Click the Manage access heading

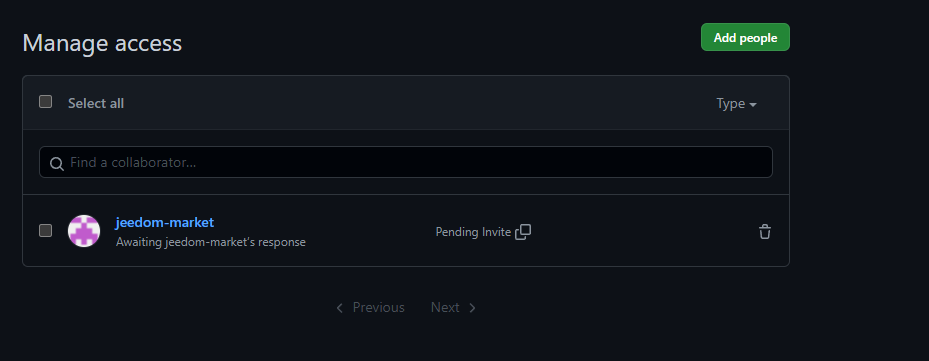click(102, 43)
